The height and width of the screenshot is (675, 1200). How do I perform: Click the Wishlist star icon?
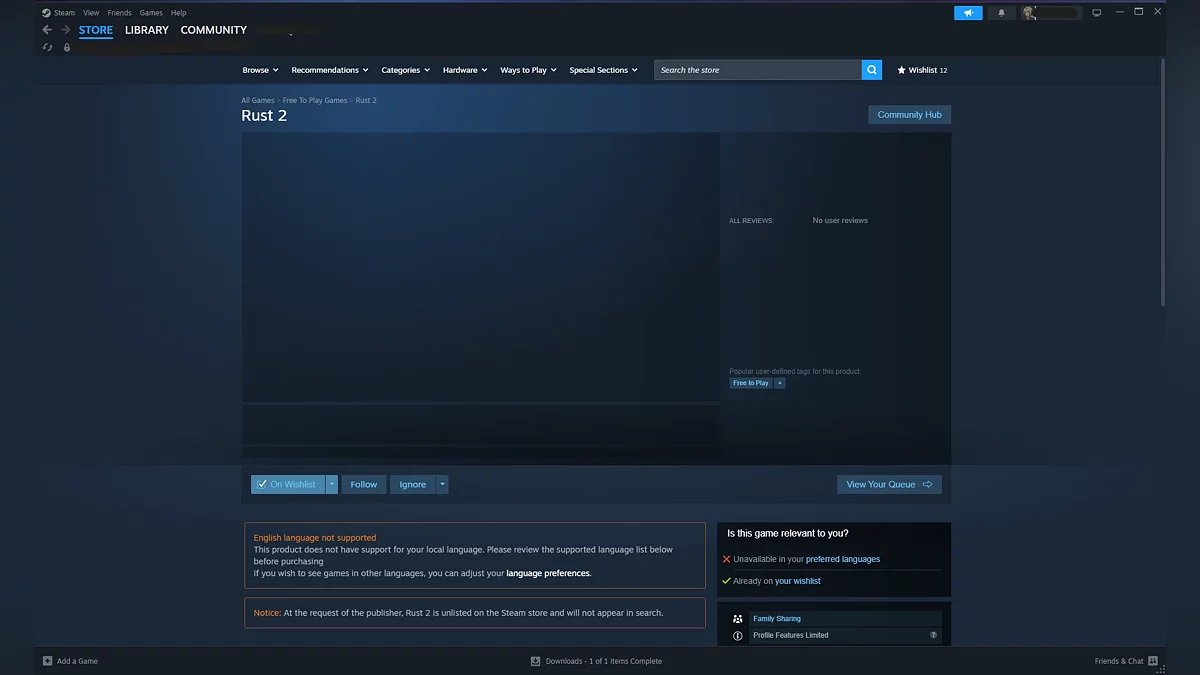point(899,69)
